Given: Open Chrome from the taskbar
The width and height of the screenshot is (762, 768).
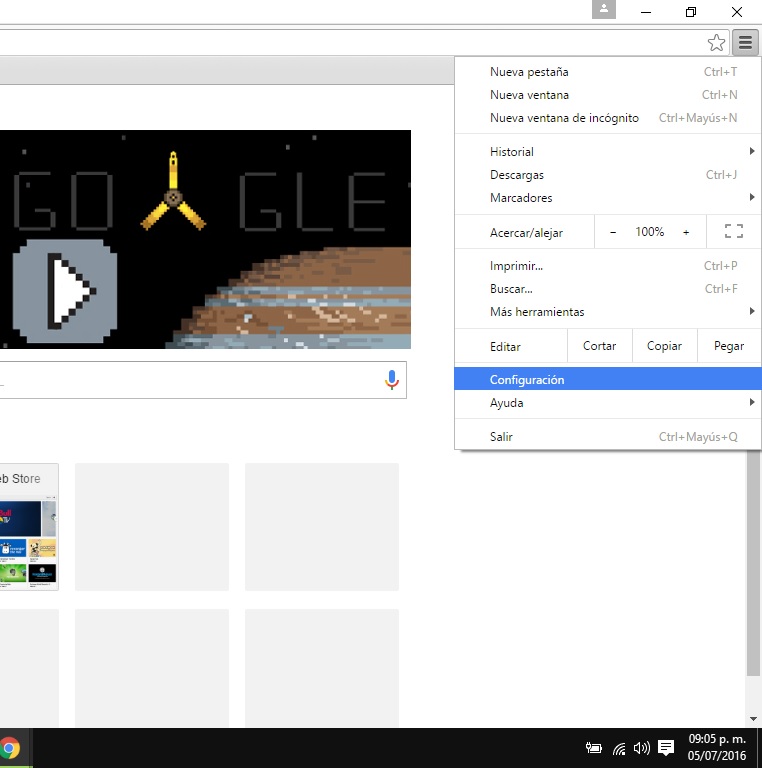Looking at the screenshot, I should pyautogui.click(x=11, y=748).
